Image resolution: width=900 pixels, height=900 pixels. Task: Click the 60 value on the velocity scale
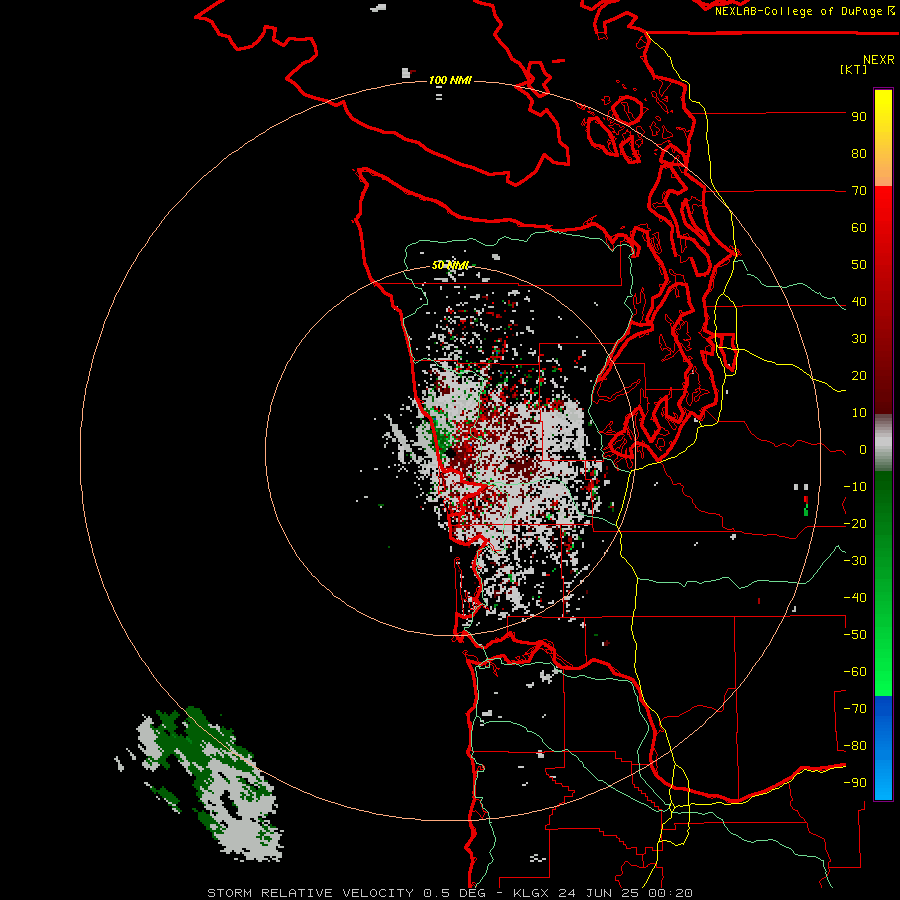pos(859,228)
